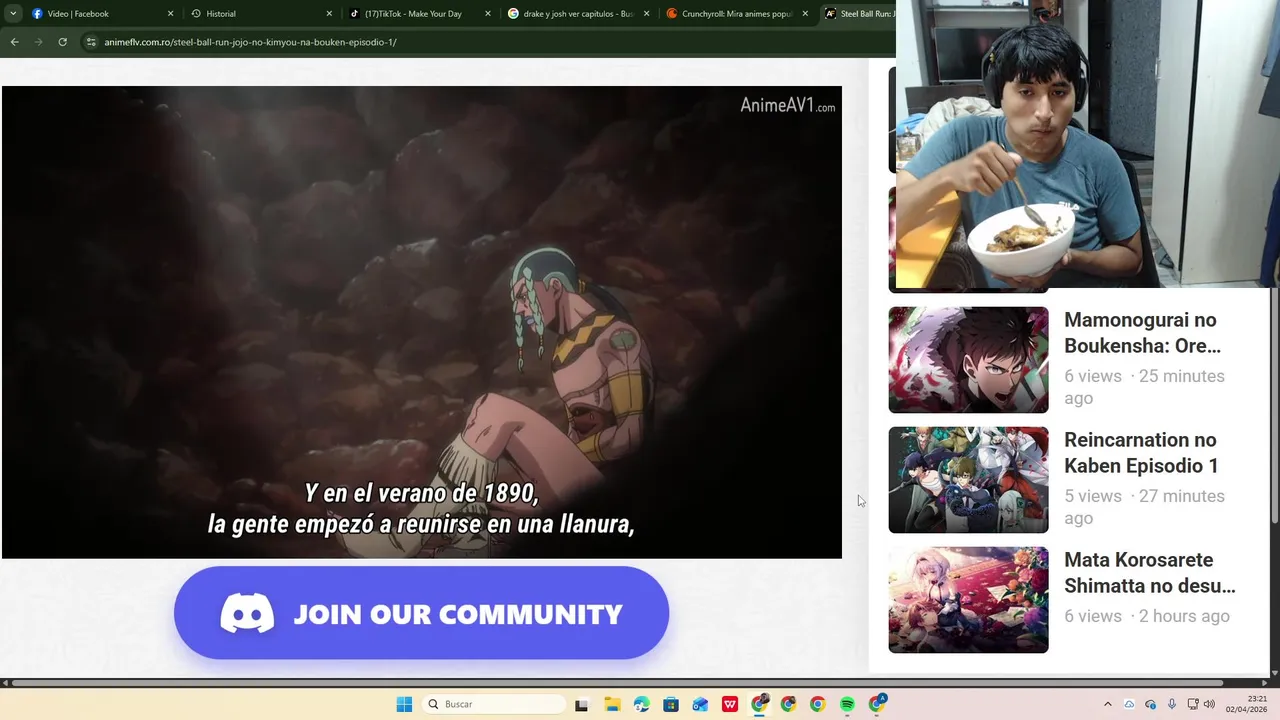Close the Crunchyroll tab

coord(805,14)
